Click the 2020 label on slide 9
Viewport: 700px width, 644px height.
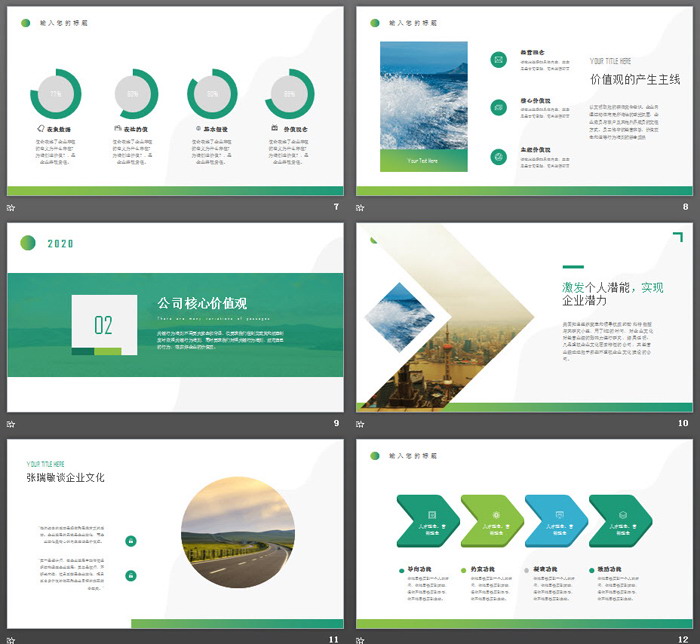(x=60, y=243)
